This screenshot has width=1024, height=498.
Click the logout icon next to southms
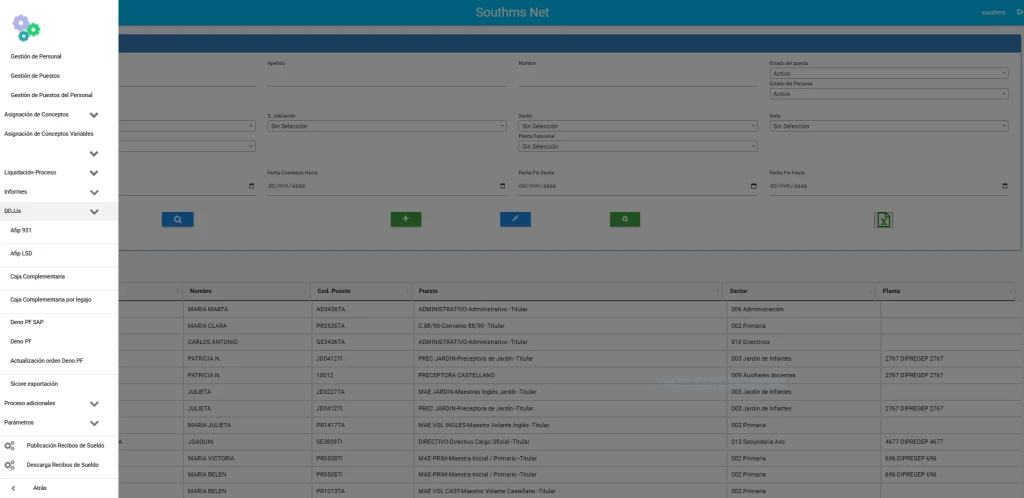(1019, 12)
